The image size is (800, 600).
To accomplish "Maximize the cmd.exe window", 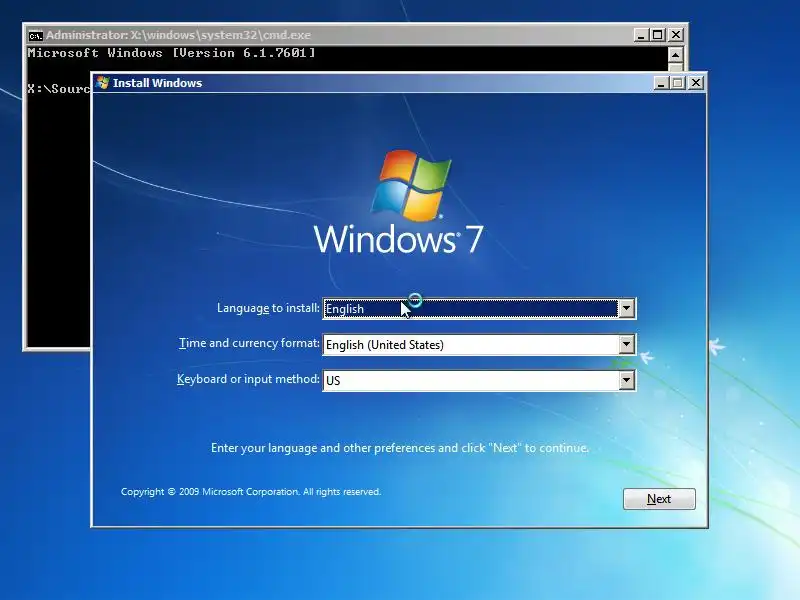I will (x=658, y=35).
